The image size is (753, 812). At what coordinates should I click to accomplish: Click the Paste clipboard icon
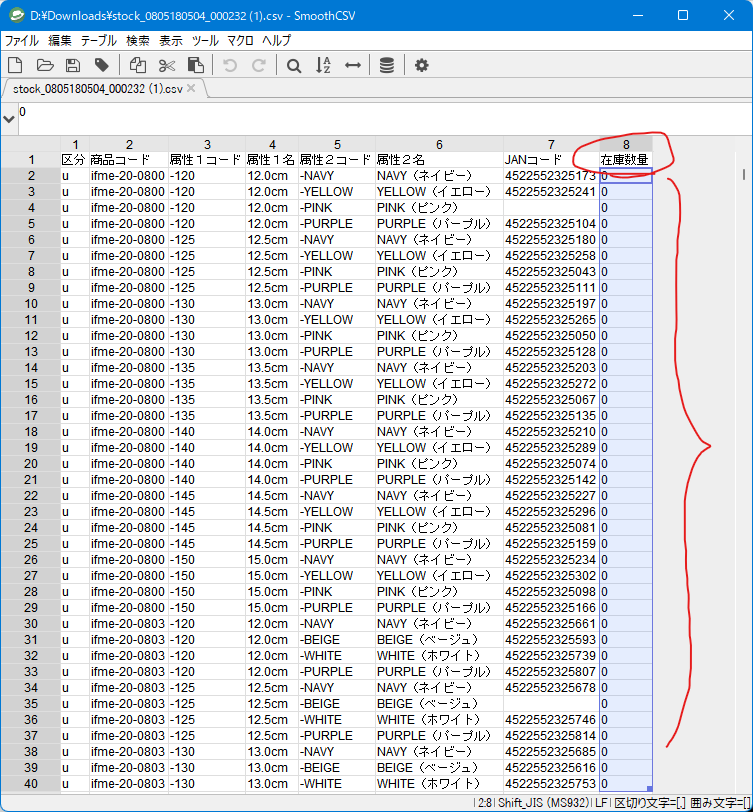click(196, 65)
